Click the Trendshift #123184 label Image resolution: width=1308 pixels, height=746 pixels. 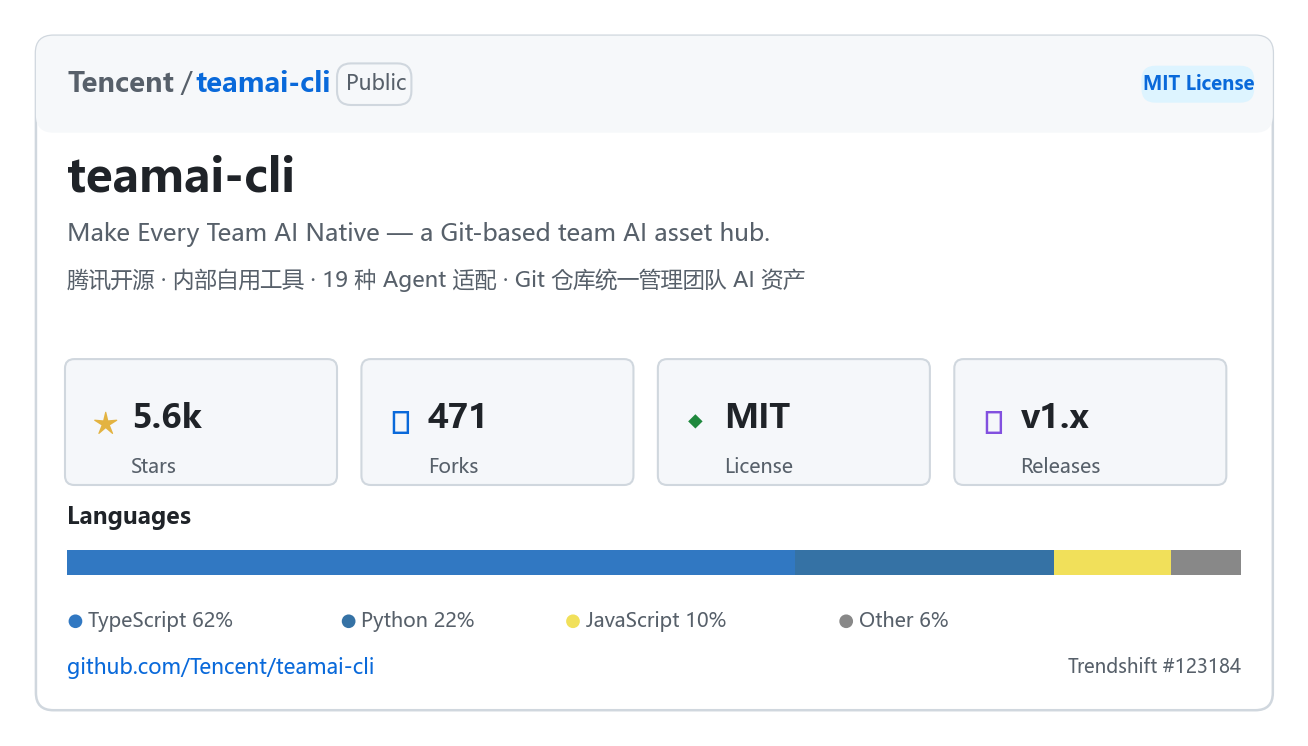1154,666
